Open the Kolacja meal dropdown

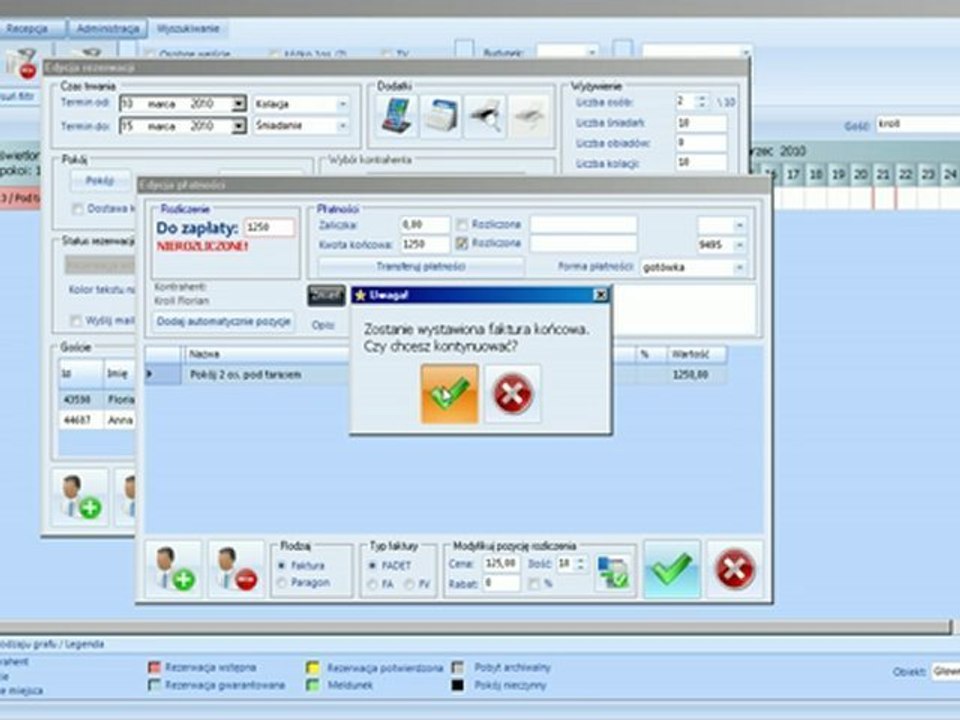(343, 104)
